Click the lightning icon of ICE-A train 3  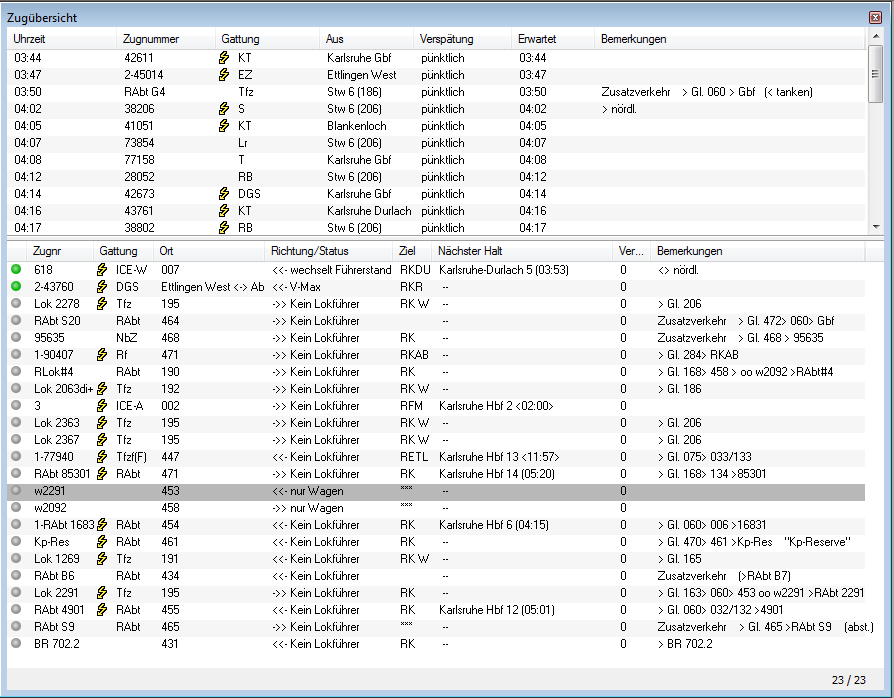[102, 405]
